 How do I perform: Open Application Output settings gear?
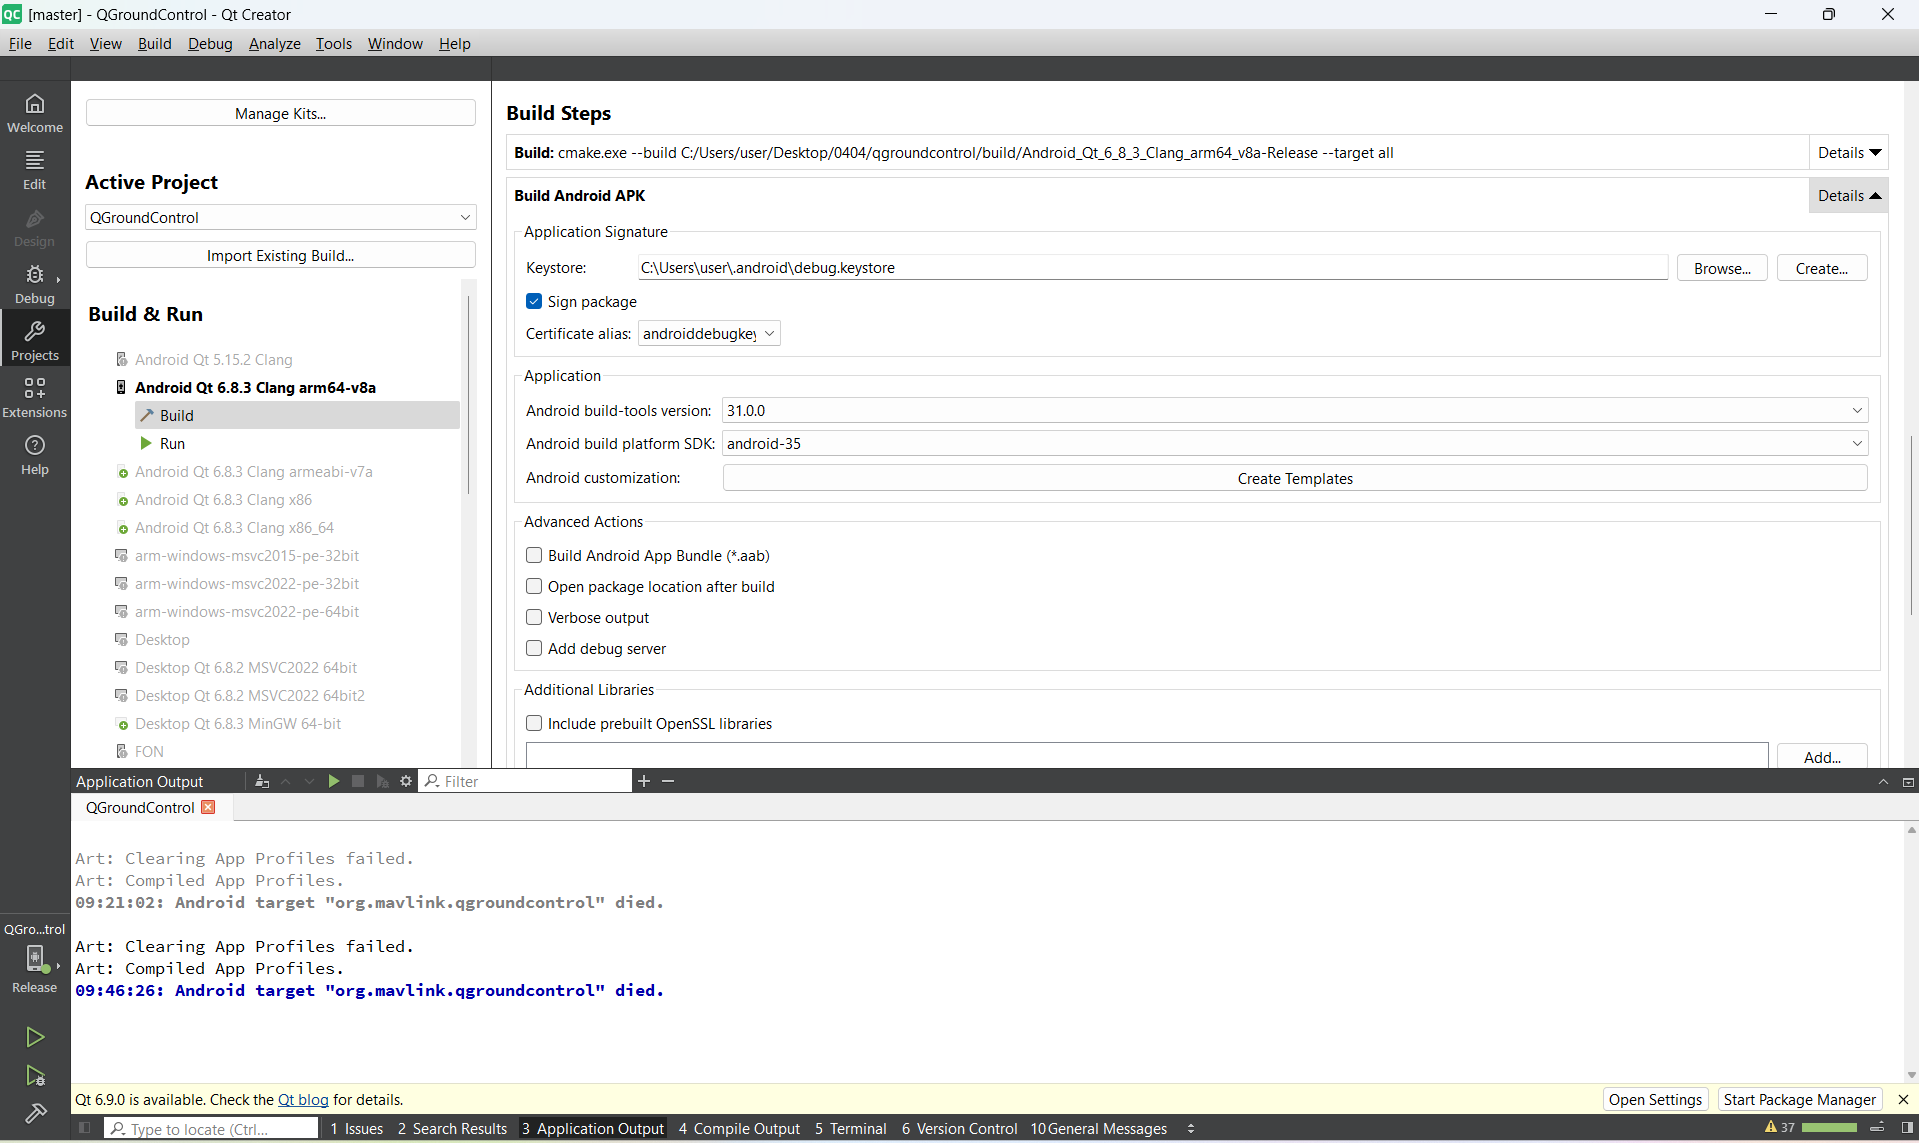coord(406,781)
